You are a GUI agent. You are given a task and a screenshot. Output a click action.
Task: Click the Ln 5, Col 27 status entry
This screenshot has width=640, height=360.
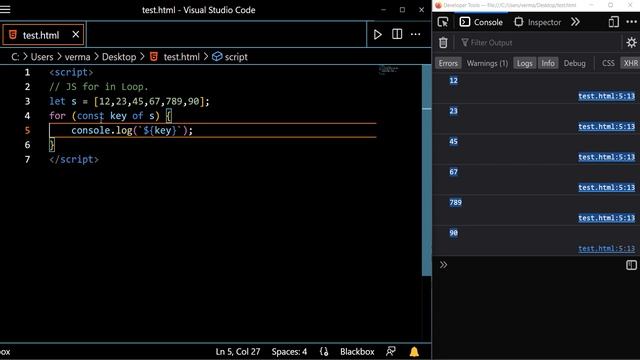(238, 351)
